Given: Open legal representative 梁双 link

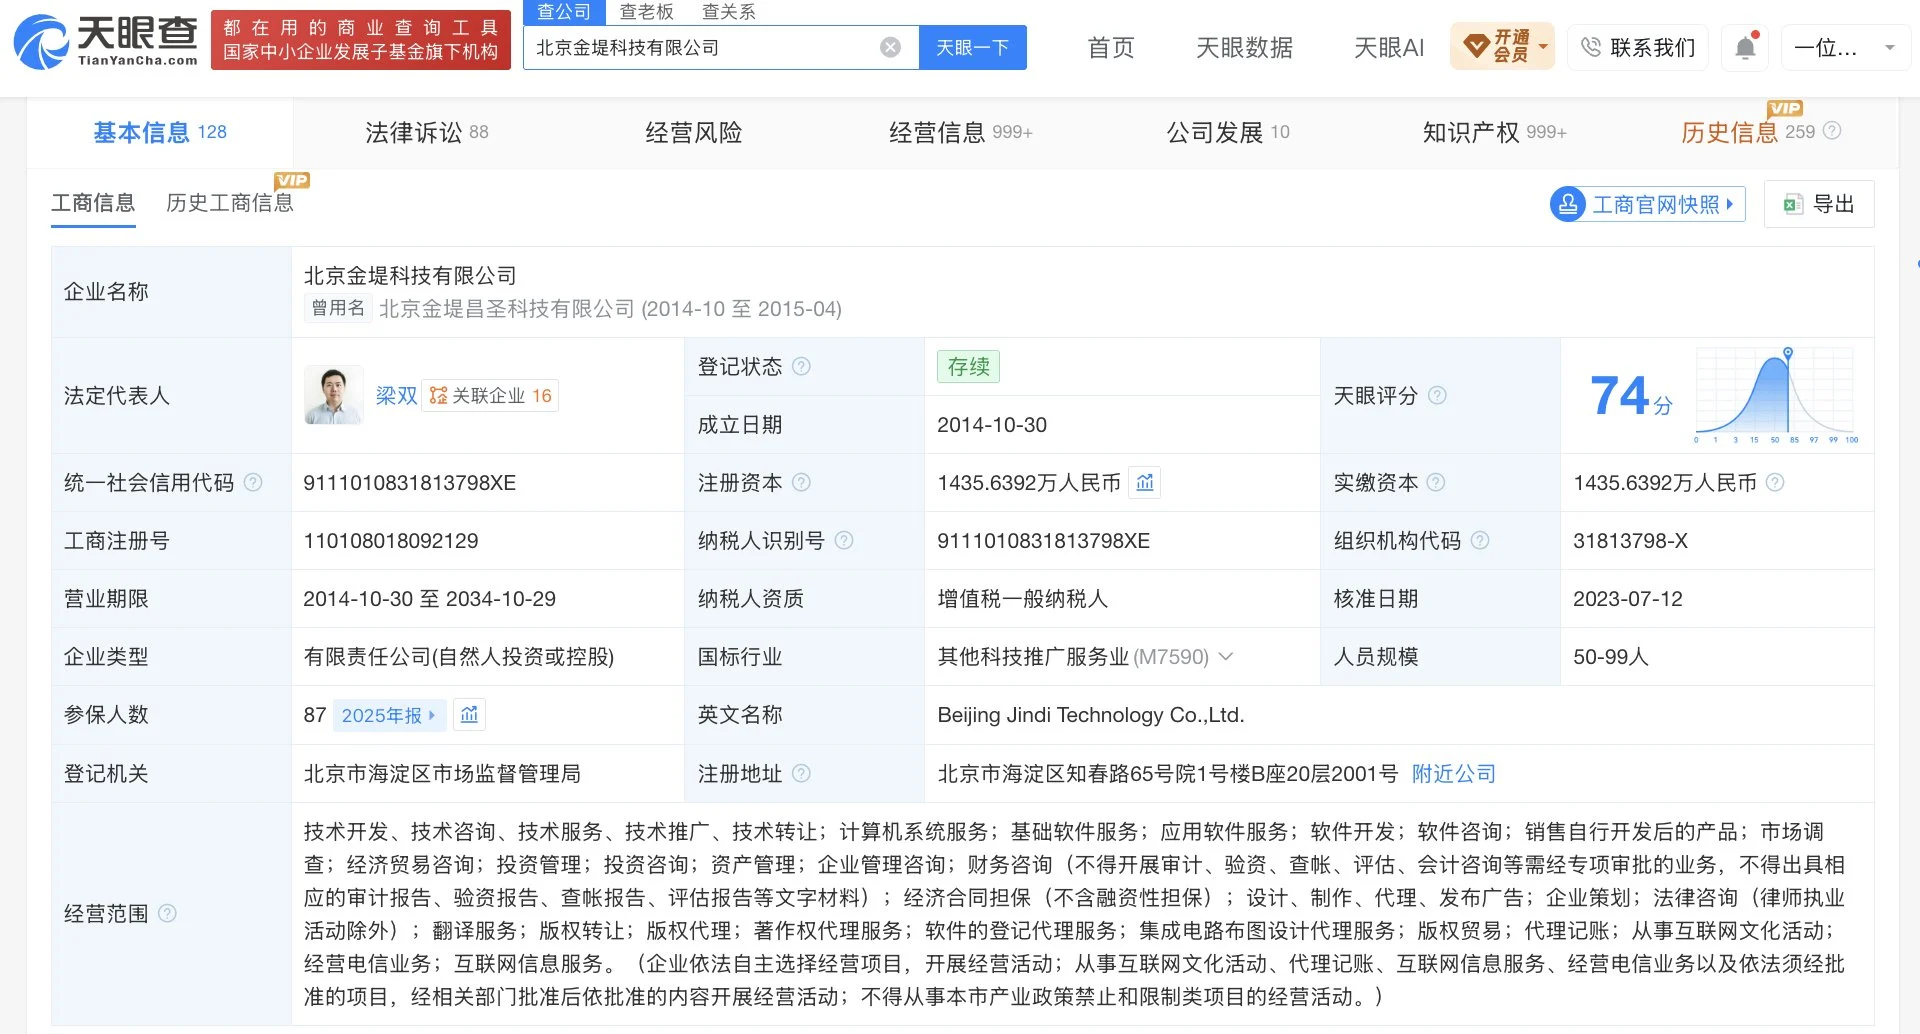Looking at the screenshot, I should (x=396, y=395).
